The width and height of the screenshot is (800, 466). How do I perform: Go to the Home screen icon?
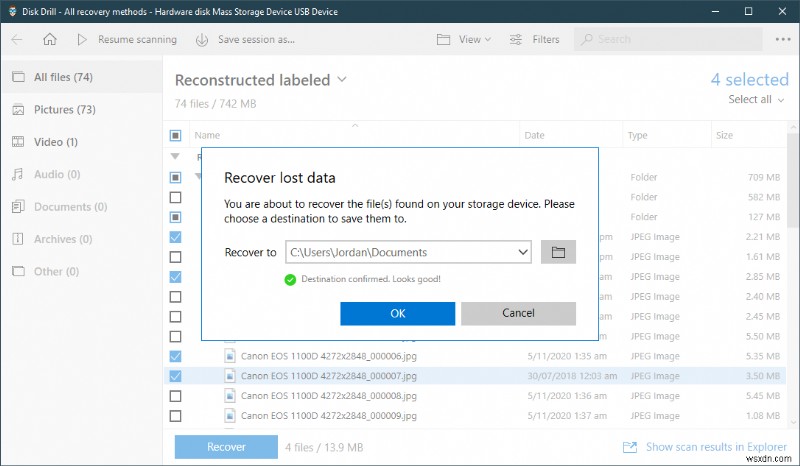click(50, 40)
